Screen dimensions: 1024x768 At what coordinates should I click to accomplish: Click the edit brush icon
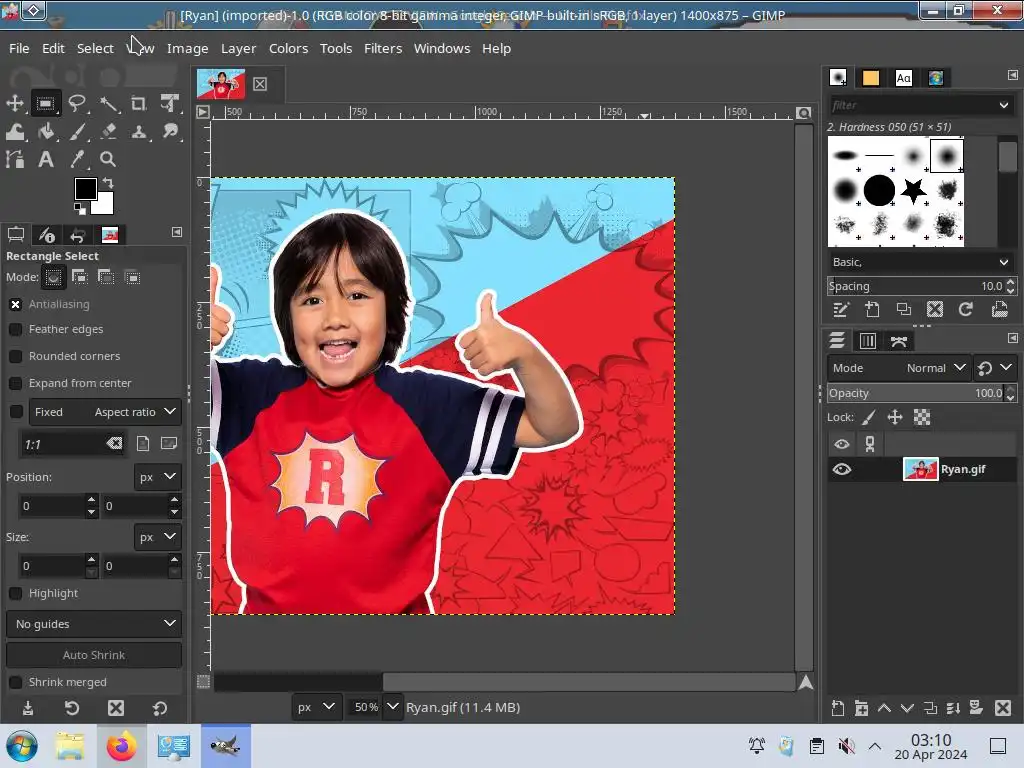840,310
